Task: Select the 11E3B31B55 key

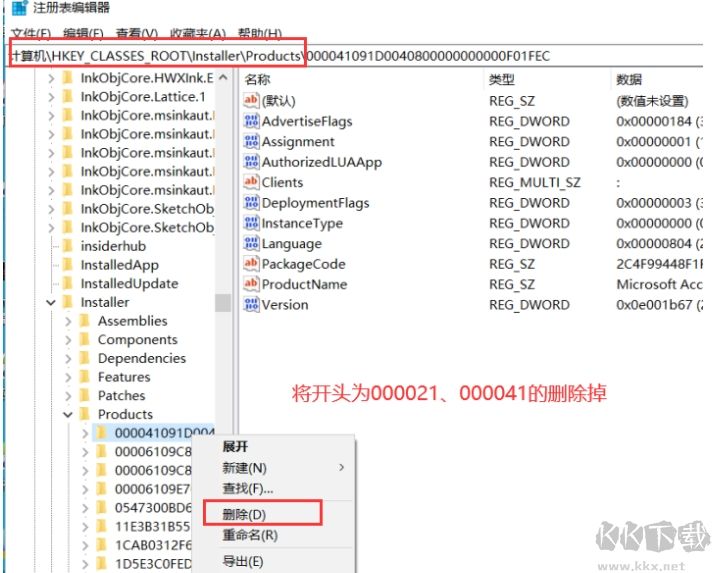Action: tap(153, 526)
